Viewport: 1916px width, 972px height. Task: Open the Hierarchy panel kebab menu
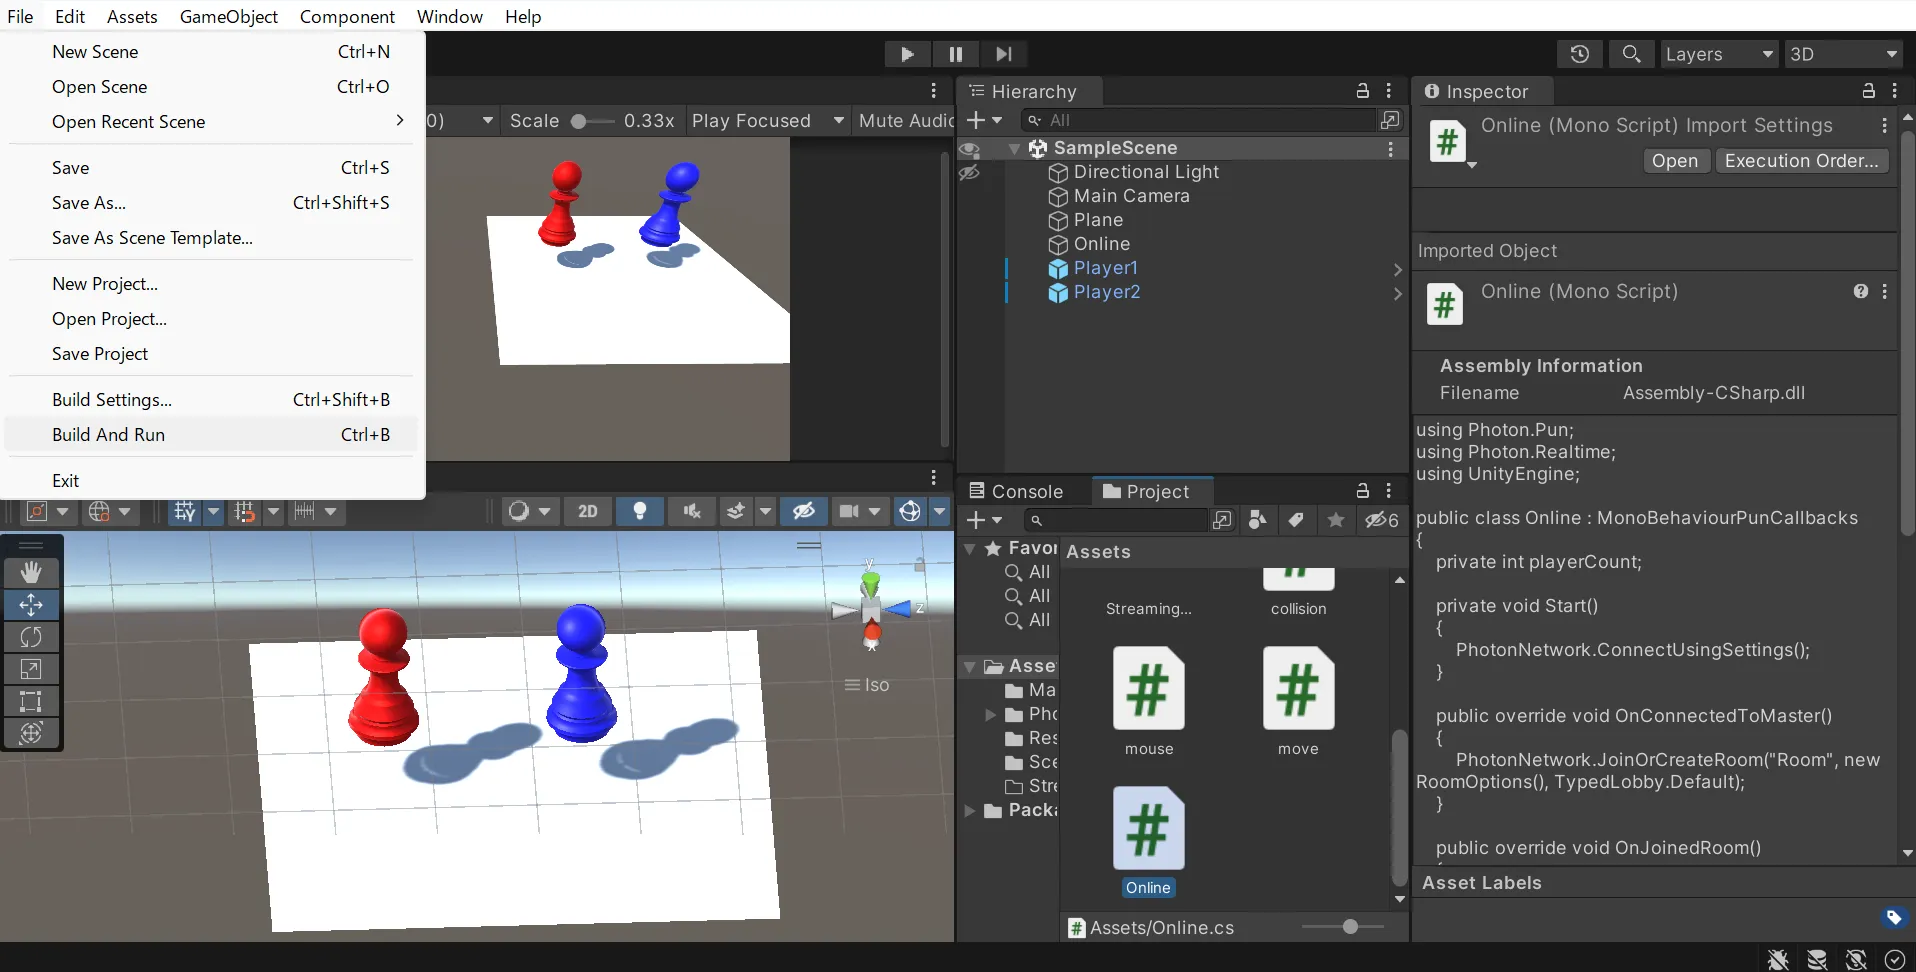pos(1389,91)
